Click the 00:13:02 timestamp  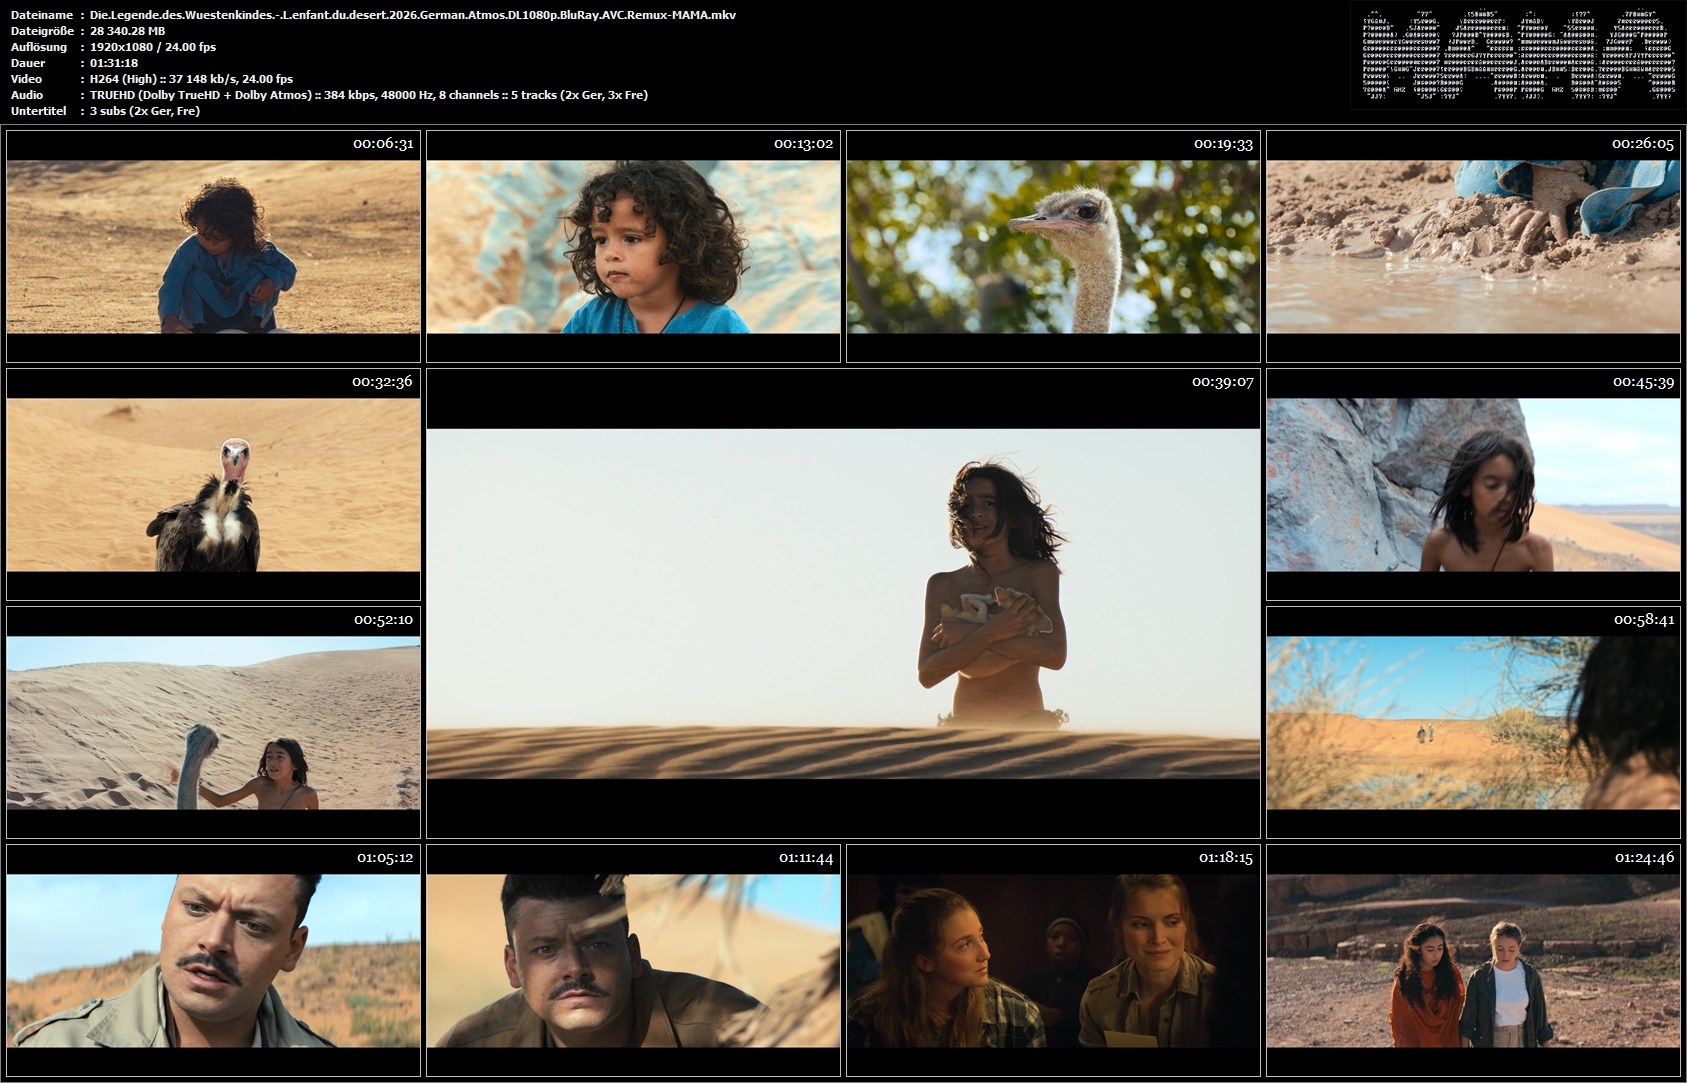coord(803,144)
